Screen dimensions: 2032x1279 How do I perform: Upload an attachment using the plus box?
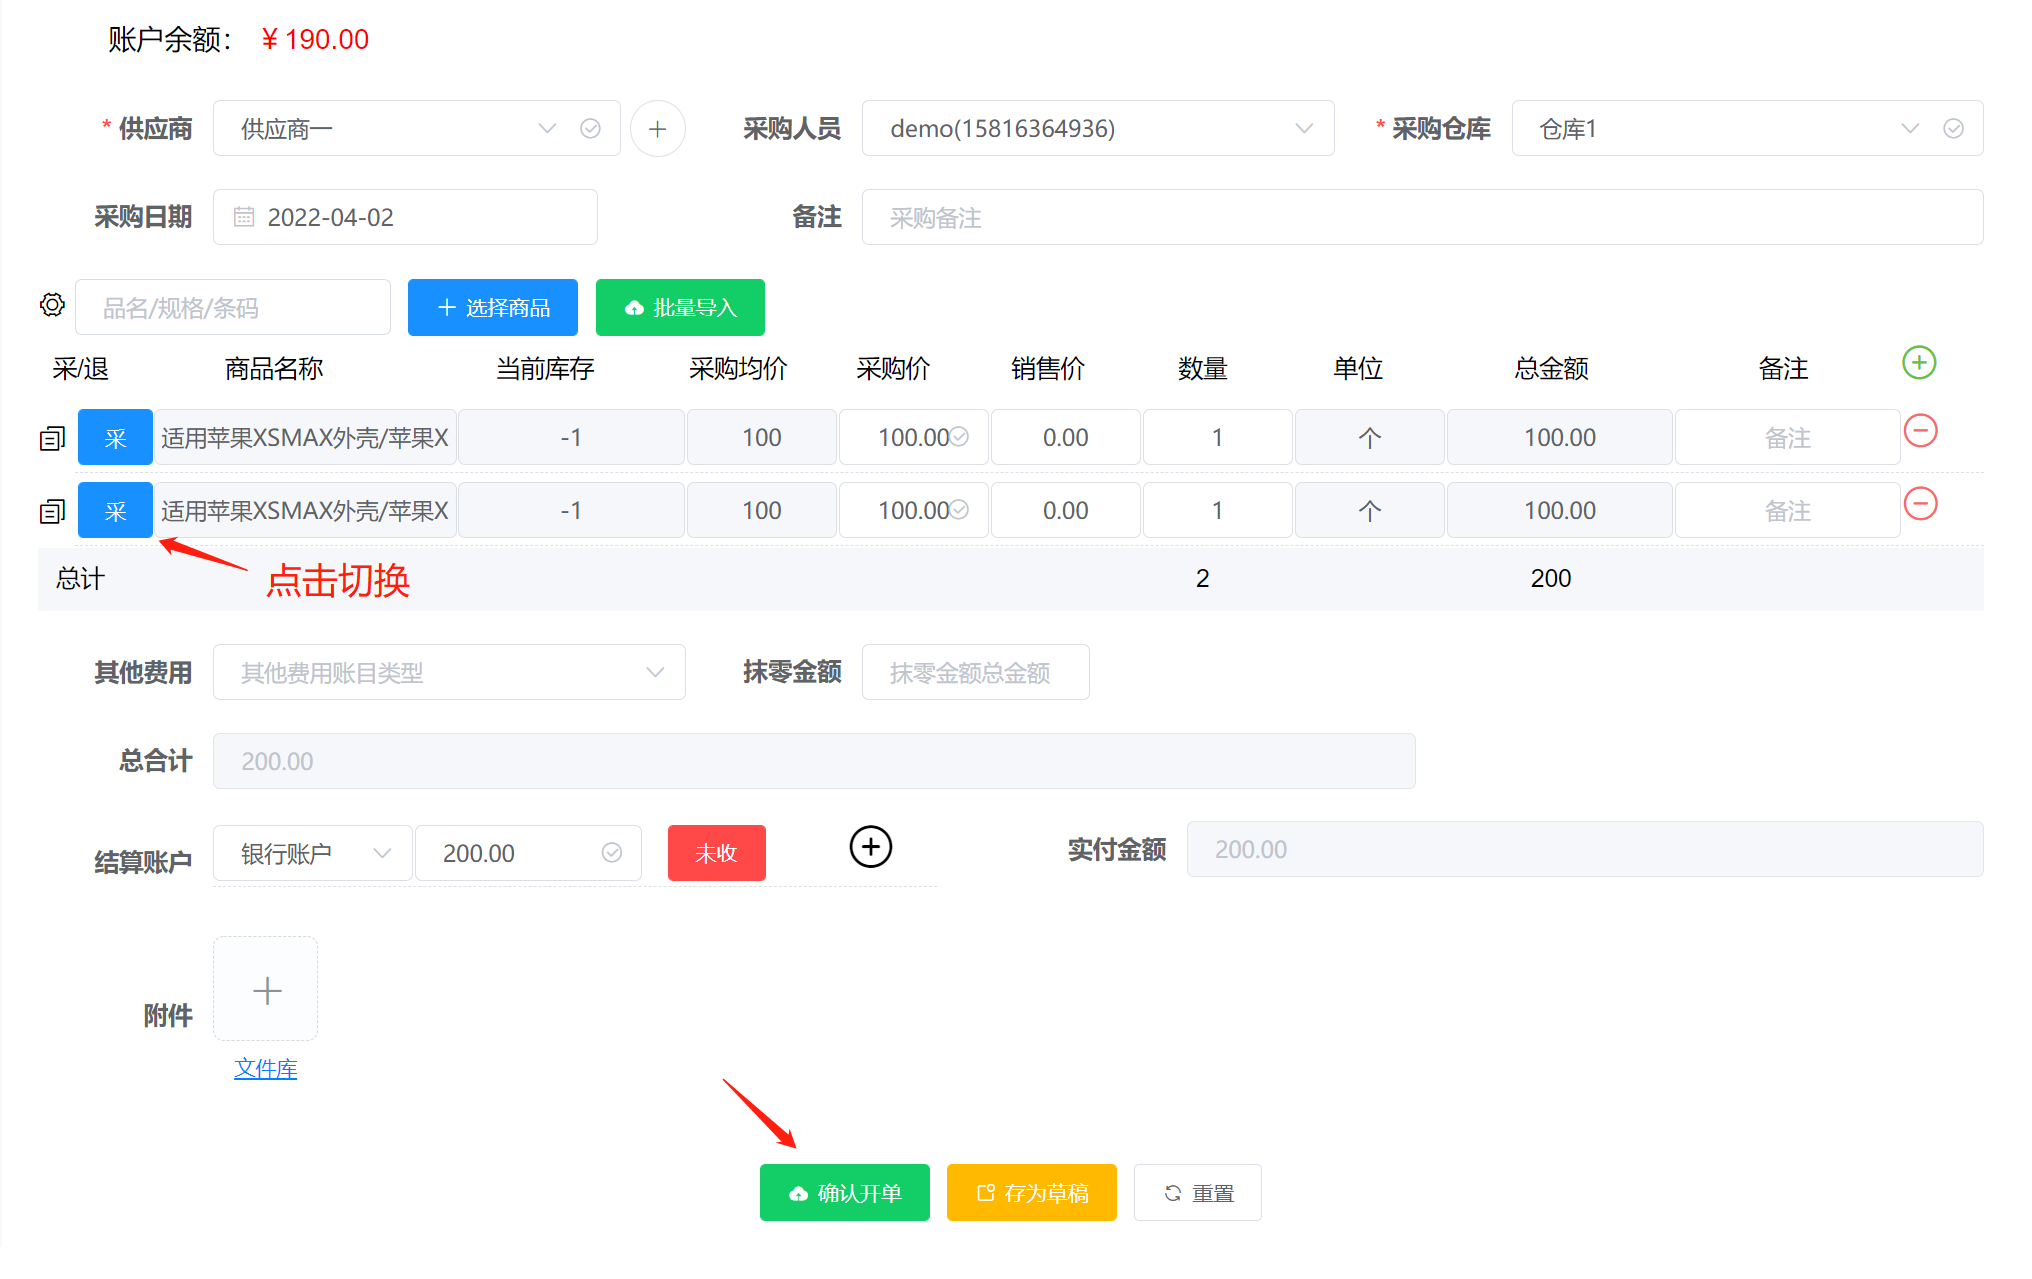[266, 989]
